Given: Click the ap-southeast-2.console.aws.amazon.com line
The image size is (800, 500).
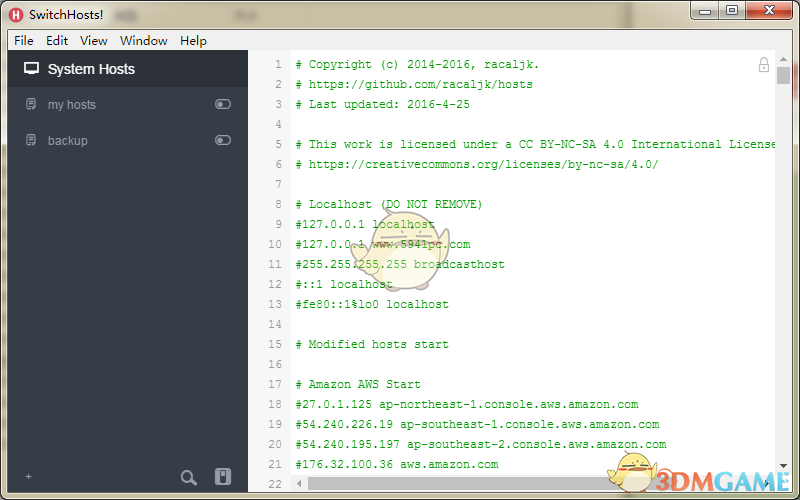Looking at the screenshot, I should pos(481,444).
